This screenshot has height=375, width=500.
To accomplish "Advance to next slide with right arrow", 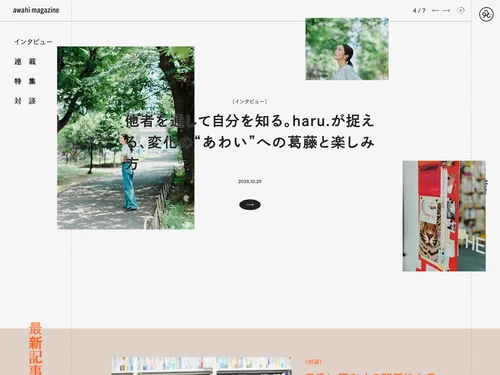I will click(x=446, y=11).
